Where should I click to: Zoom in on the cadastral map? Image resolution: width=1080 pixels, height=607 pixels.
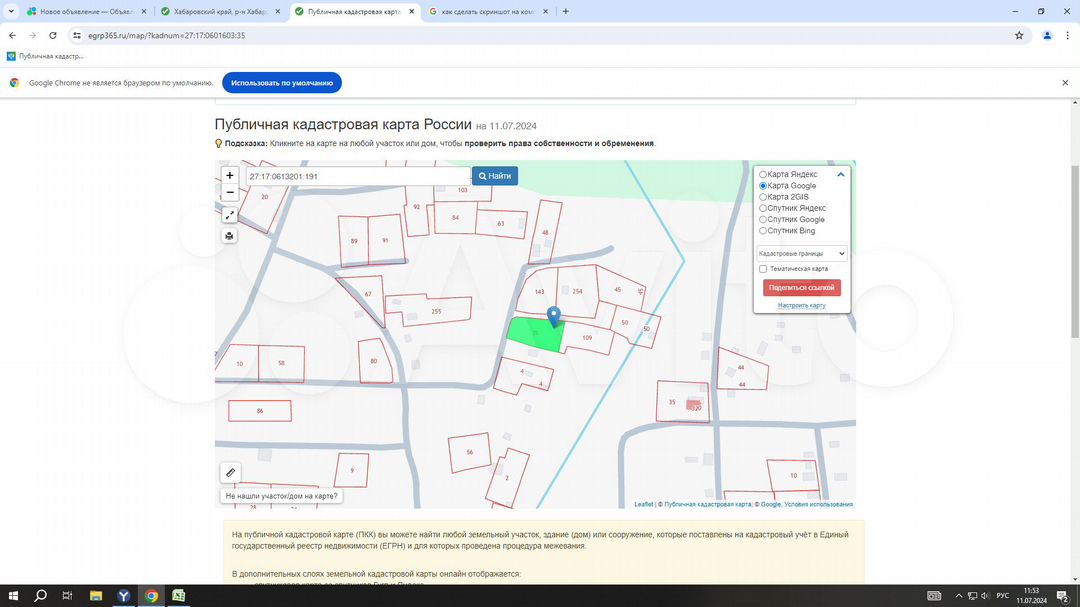pos(230,175)
